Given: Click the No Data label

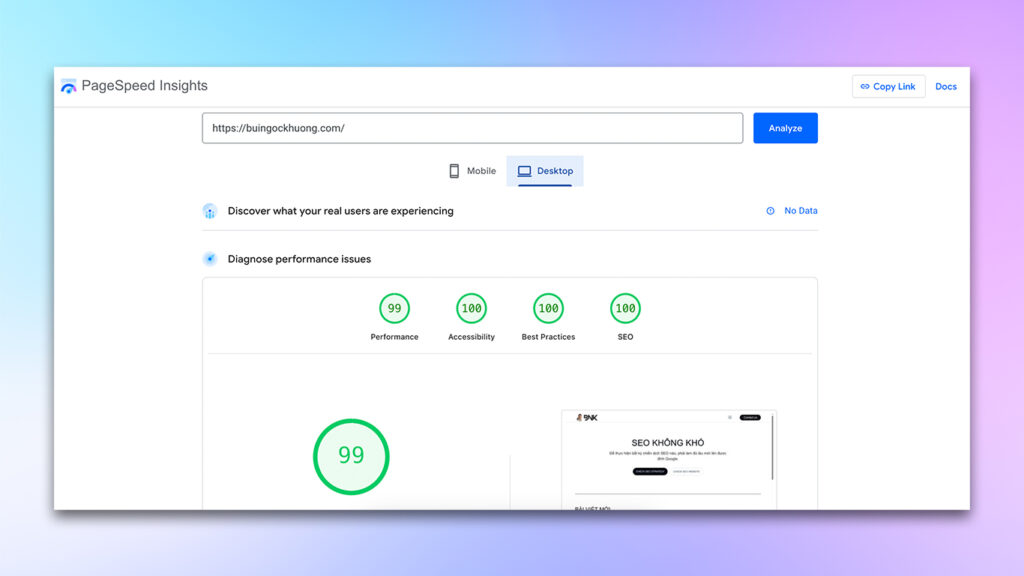Looking at the screenshot, I should 801,211.
